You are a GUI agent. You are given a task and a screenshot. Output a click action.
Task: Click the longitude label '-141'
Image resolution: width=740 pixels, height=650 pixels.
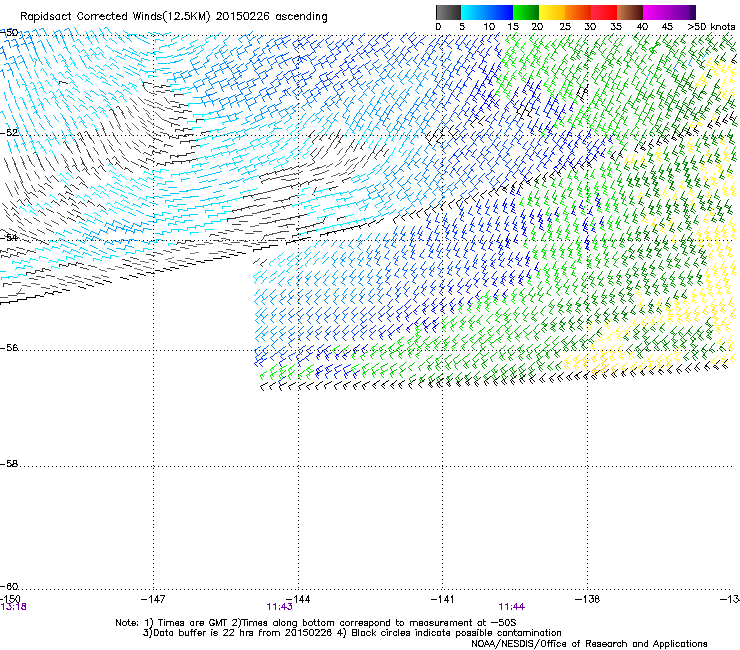443,599
